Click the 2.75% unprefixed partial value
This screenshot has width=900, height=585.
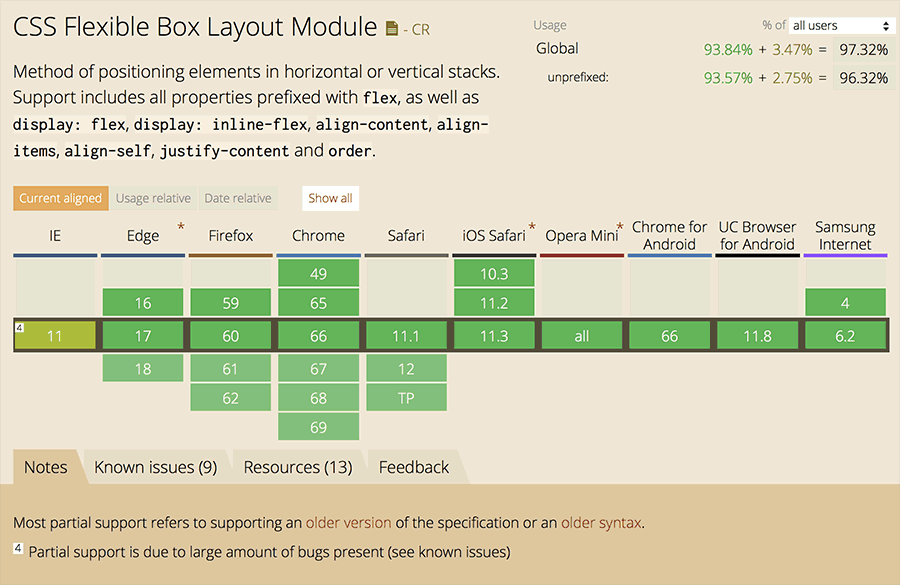[792, 78]
